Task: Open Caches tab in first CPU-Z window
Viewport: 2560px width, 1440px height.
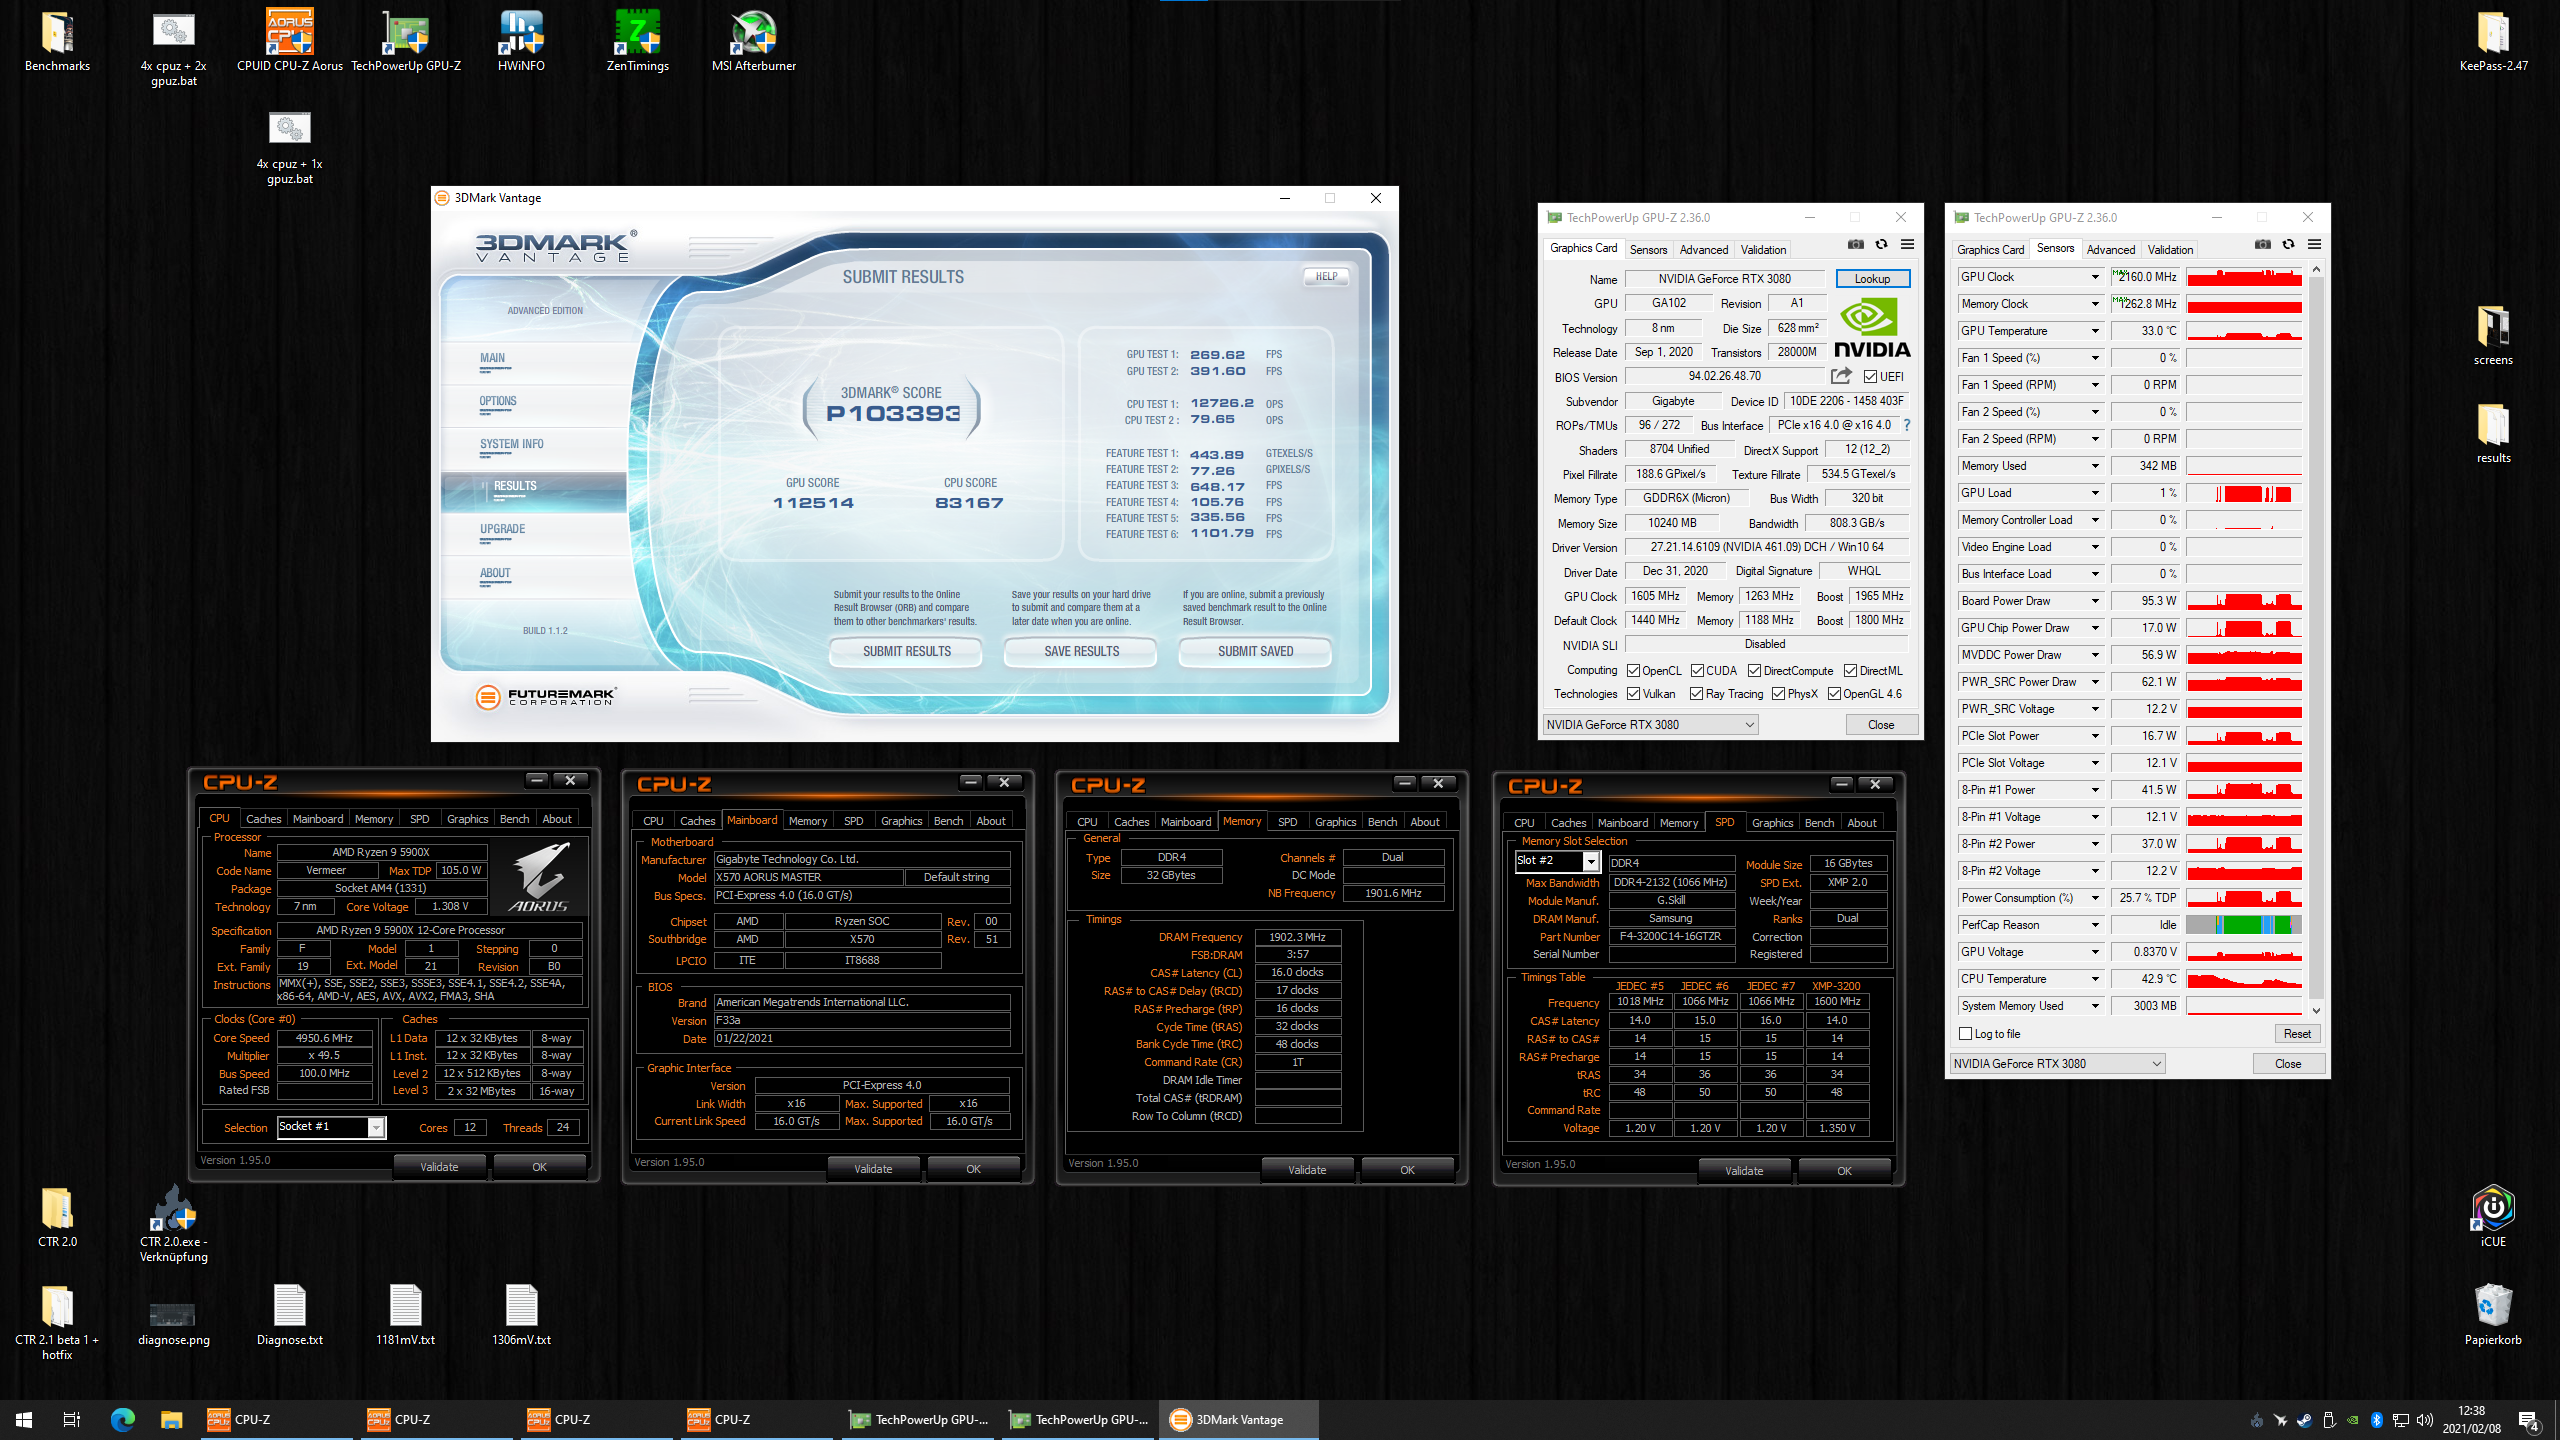Action: click(x=263, y=819)
